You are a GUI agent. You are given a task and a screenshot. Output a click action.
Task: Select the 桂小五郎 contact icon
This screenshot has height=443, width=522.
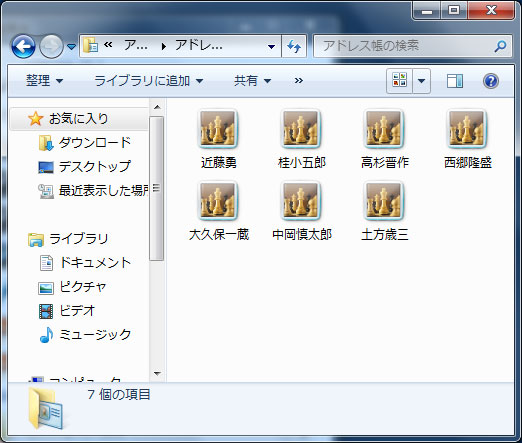(301, 129)
